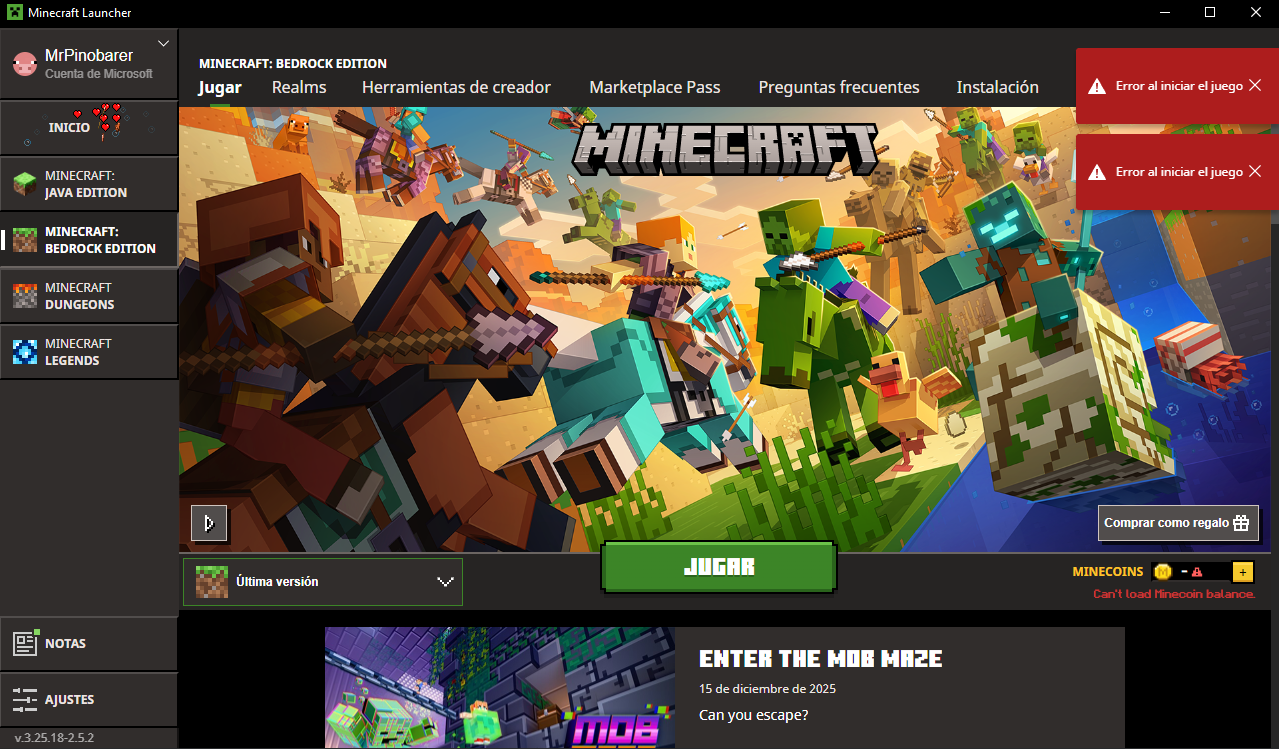Screen dimensions: 1279x749
Task: Open Minecraft Legends sidebar icon
Action: 25,352
